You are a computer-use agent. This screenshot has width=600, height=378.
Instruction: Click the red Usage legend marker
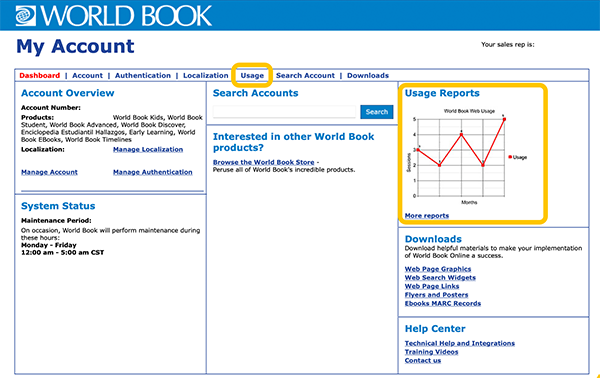[x=510, y=157]
